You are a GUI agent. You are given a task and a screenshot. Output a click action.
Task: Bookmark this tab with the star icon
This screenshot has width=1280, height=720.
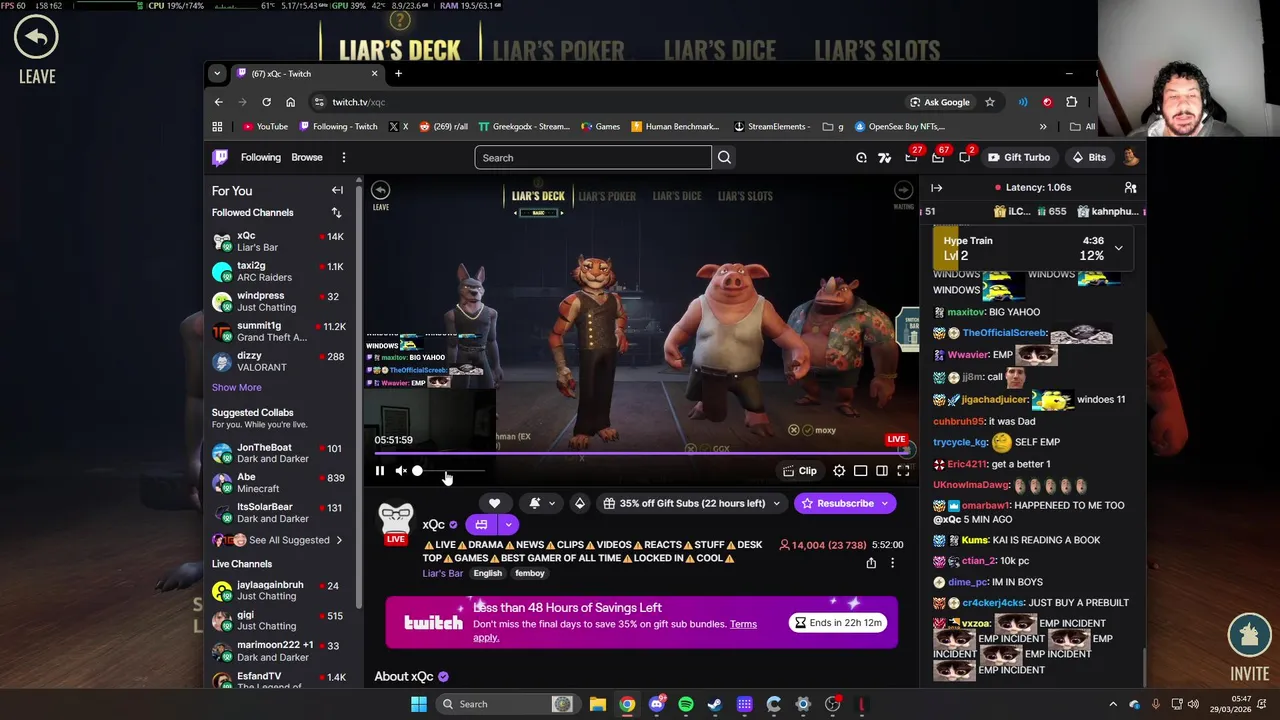point(990,102)
